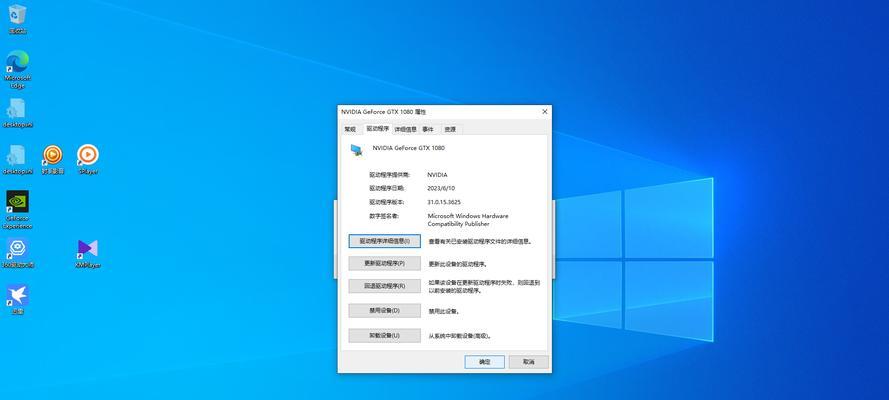This screenshot has width=889, height=400.
Task: Open the orange player shortcut left of SPlayer
Action: pyautogui.click(x=53, y=159)
